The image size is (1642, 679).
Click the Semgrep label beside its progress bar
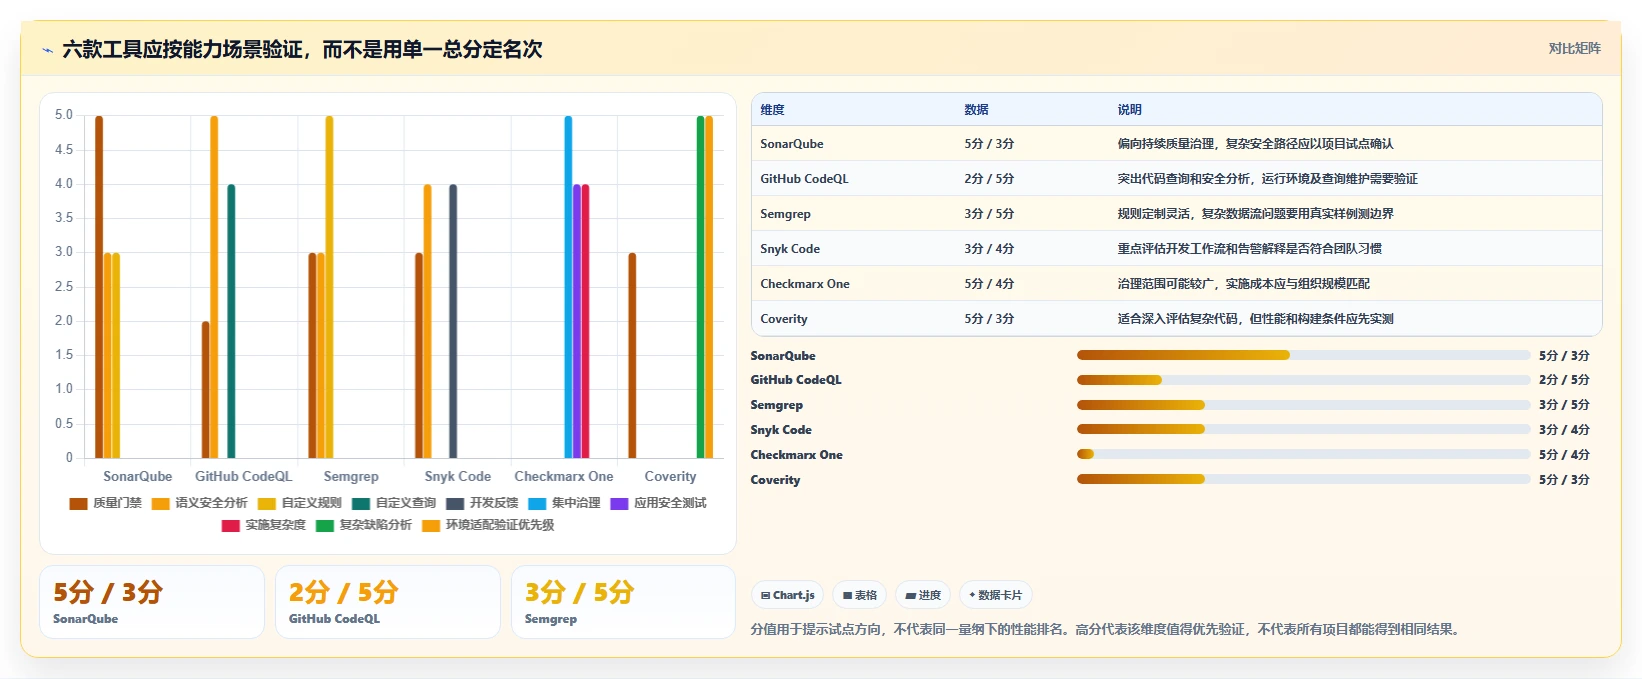click(x=777, y=405)
